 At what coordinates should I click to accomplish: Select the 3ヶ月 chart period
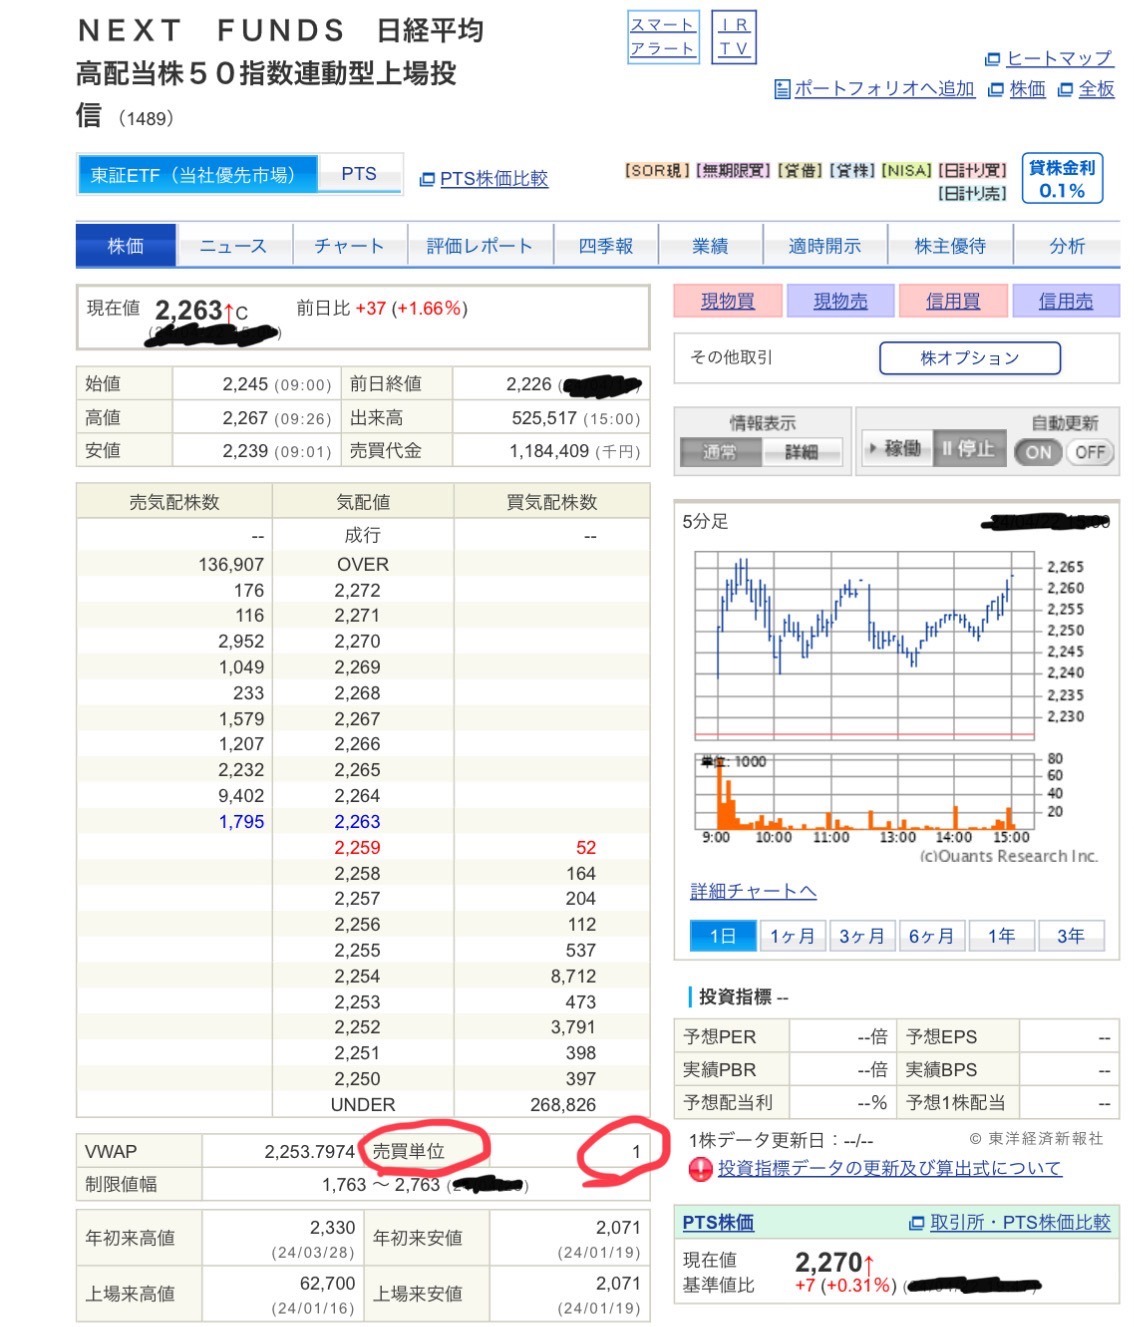(x=862, y=936)
